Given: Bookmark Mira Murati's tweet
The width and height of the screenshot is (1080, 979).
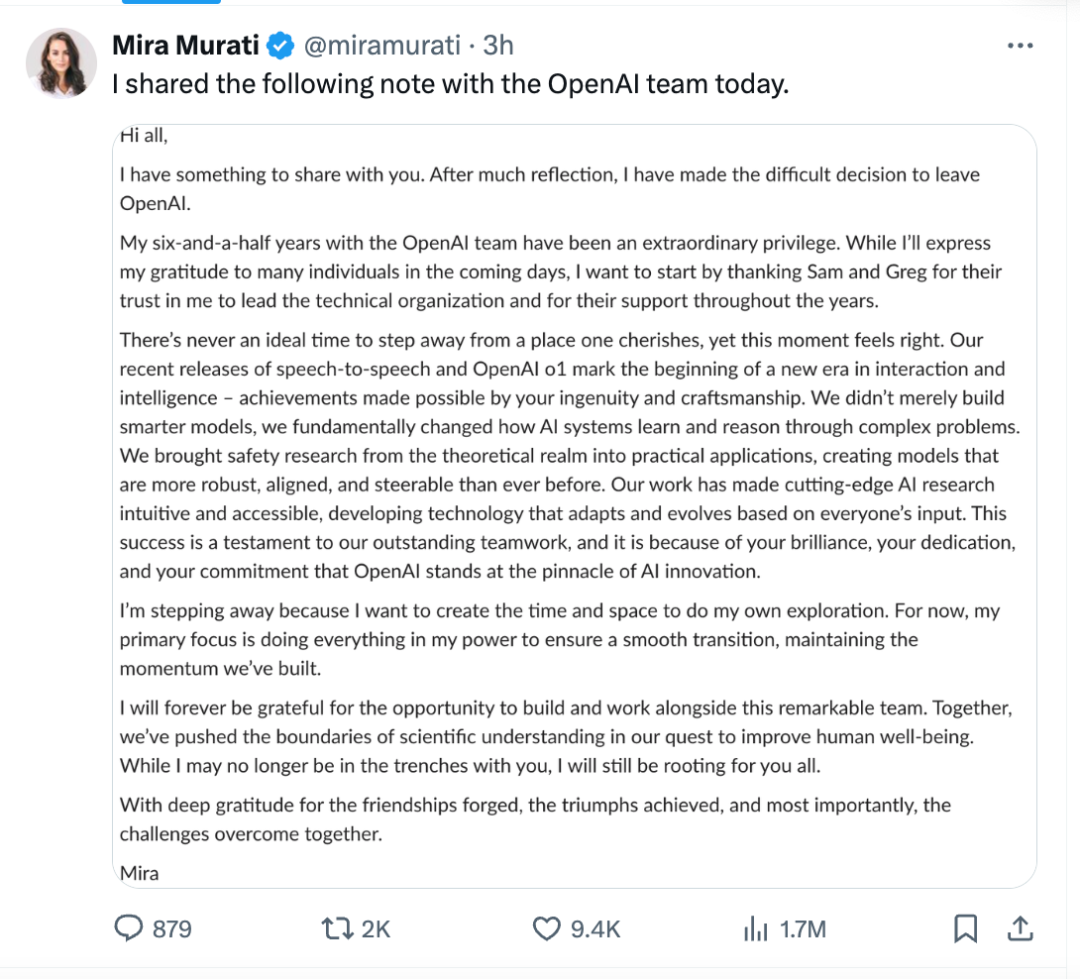Looking at the screenshot, I should coord(965,929).
